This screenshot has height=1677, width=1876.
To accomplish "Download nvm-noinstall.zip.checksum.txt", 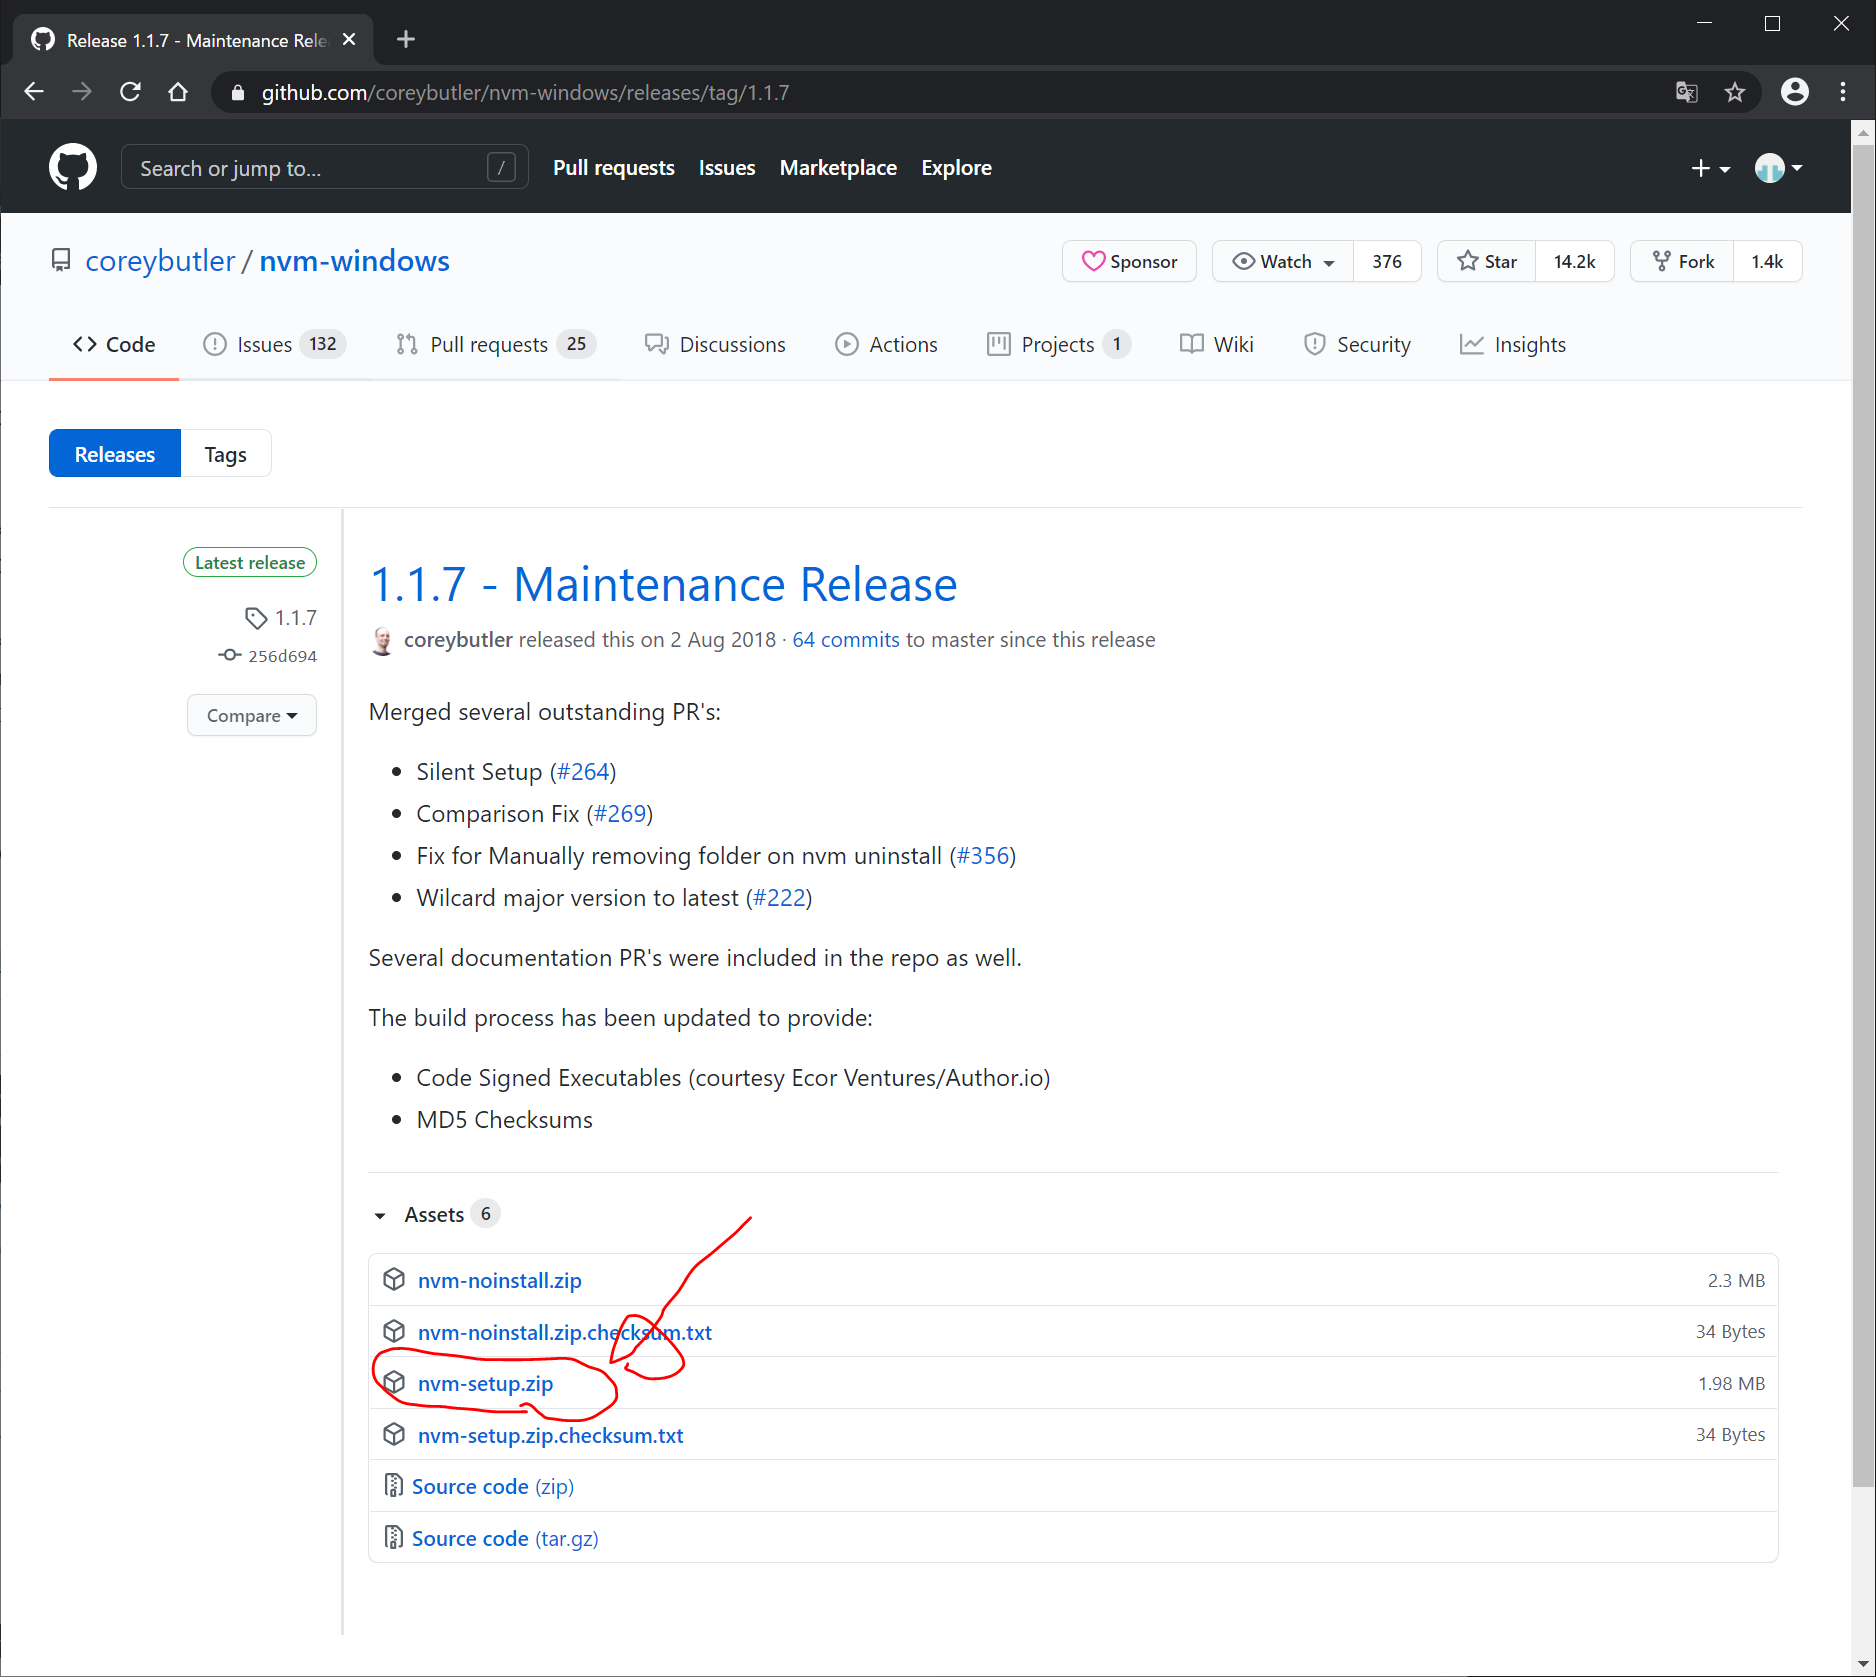I will point(564,1332).
